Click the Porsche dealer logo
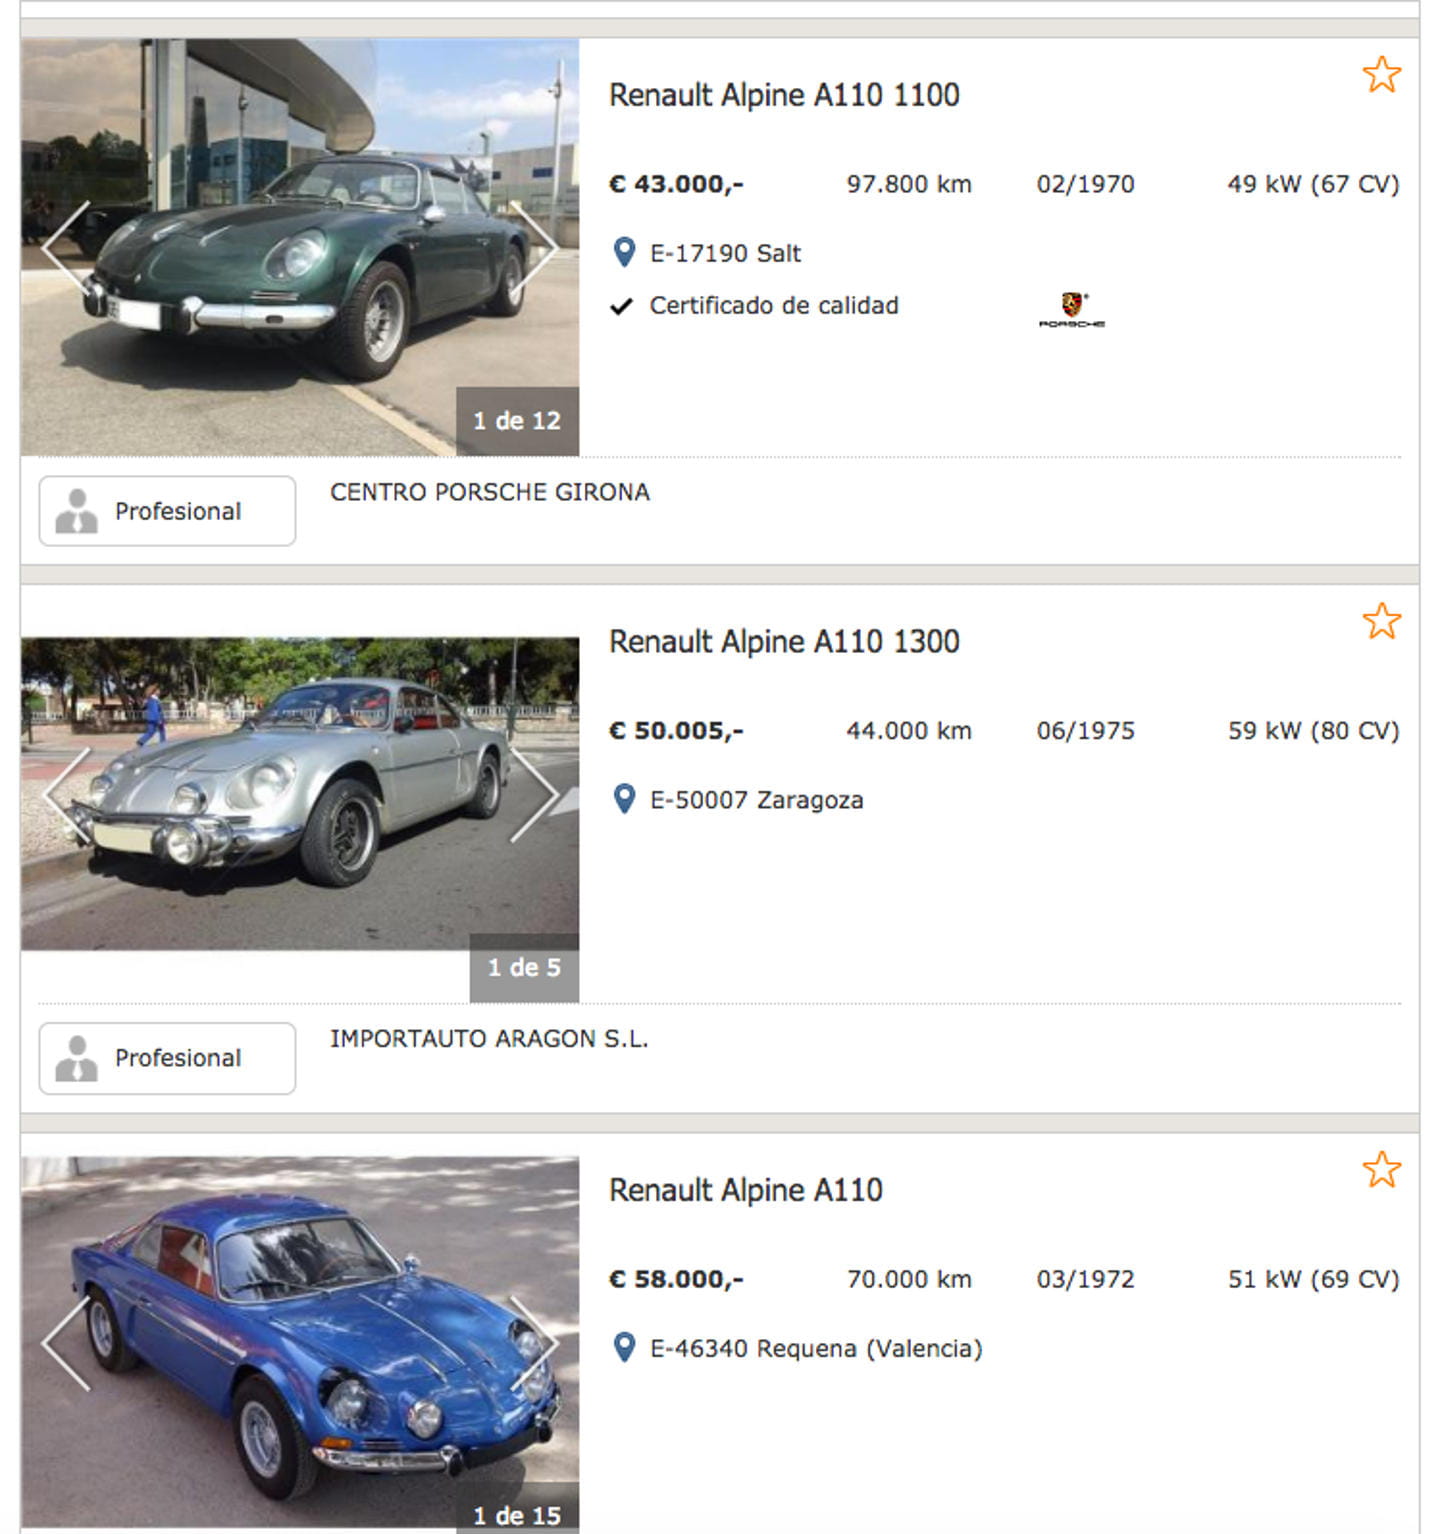 tap(1072, 309)
